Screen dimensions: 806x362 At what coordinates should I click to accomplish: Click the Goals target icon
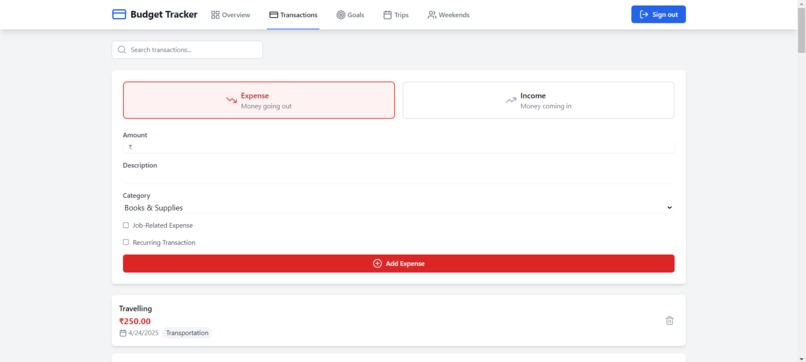341,15
